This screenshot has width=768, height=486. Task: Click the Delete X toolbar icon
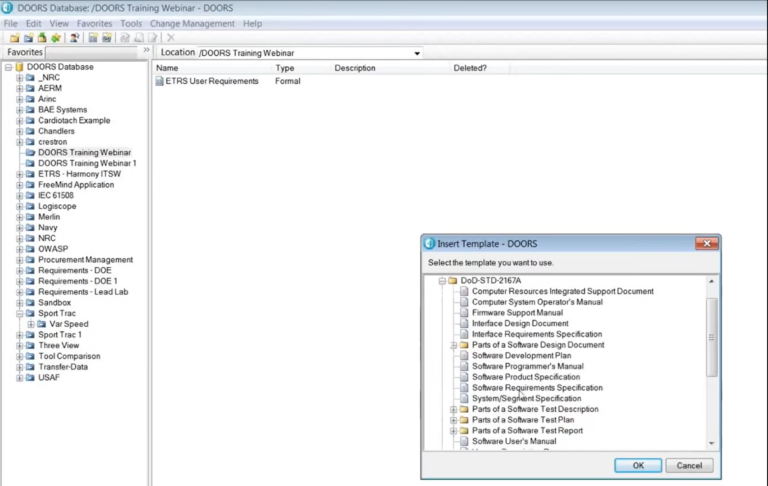(171, 38)
